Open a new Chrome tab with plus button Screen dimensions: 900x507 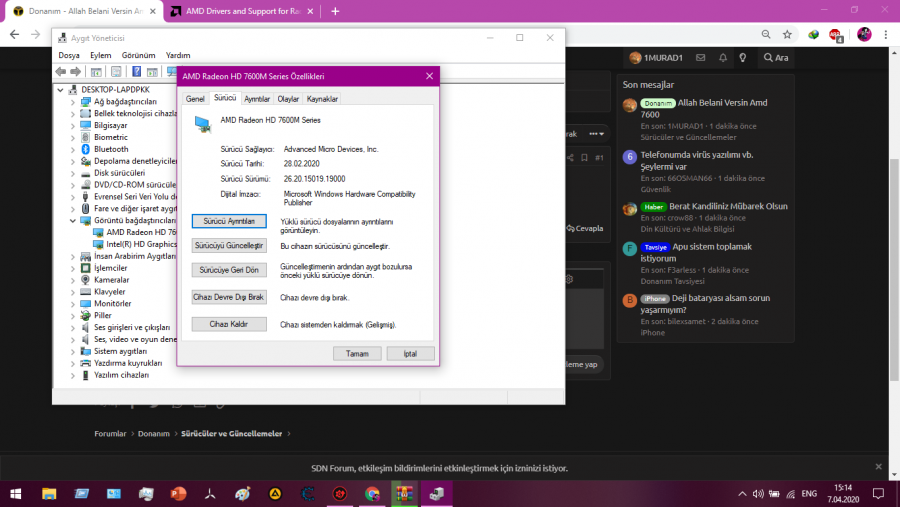pos(335,11)
